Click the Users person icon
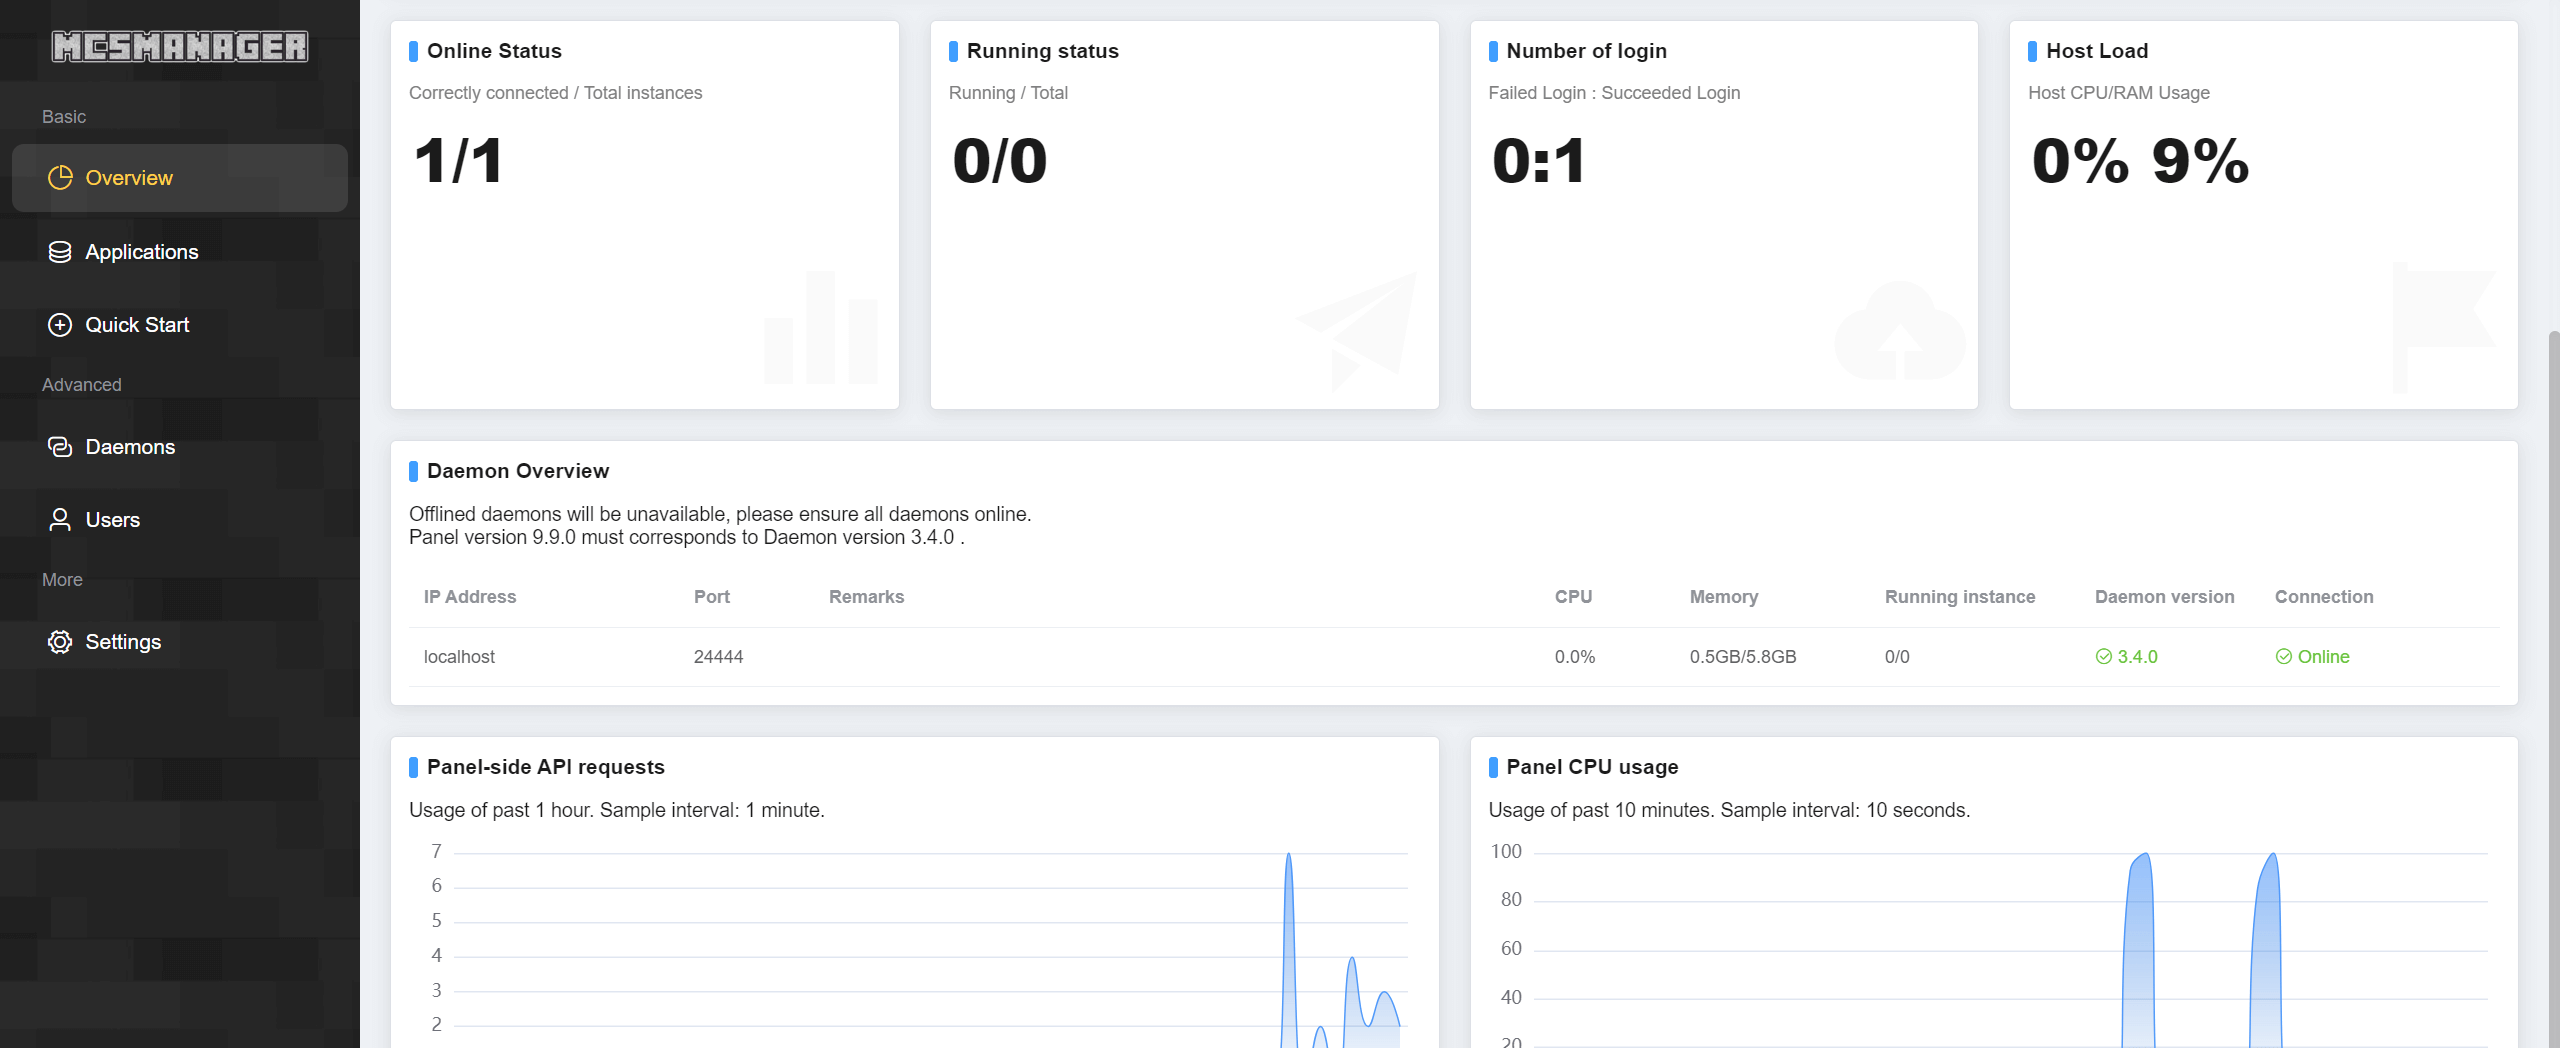This screenshot has height=1048, width=2560. coord(60,519)
